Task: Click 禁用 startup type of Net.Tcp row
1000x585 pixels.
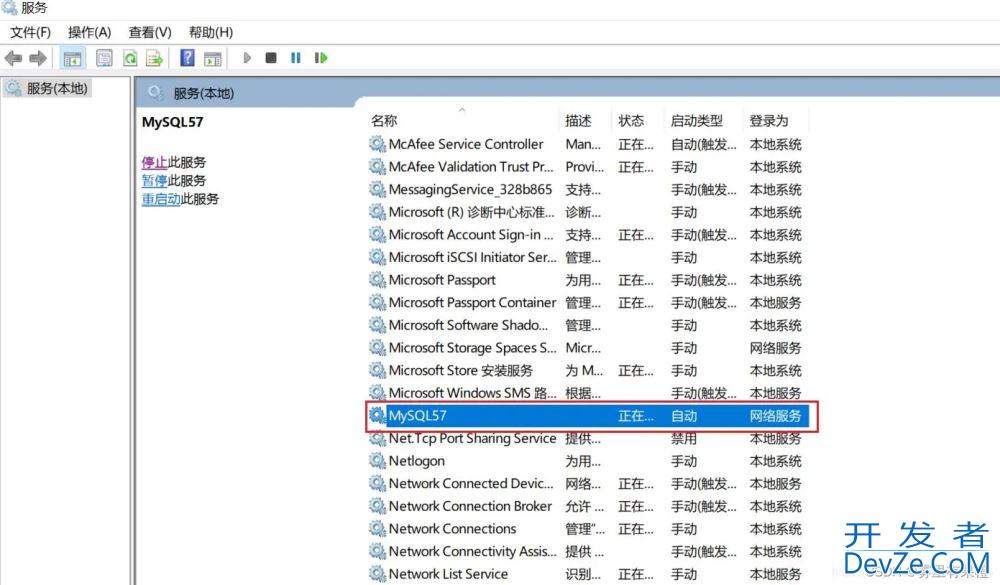Action: click(683, 438)
